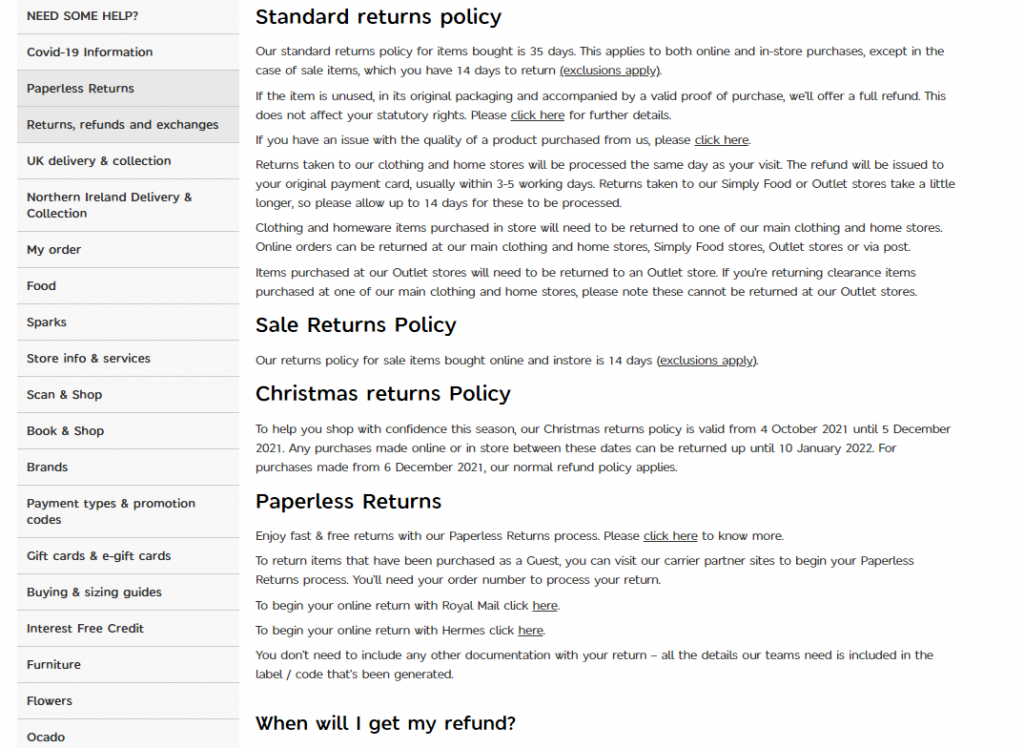Open the Returns, refunds and exchanges section
The height and width of the screenshot is (748, 1024).
click(x=120, y=124)
